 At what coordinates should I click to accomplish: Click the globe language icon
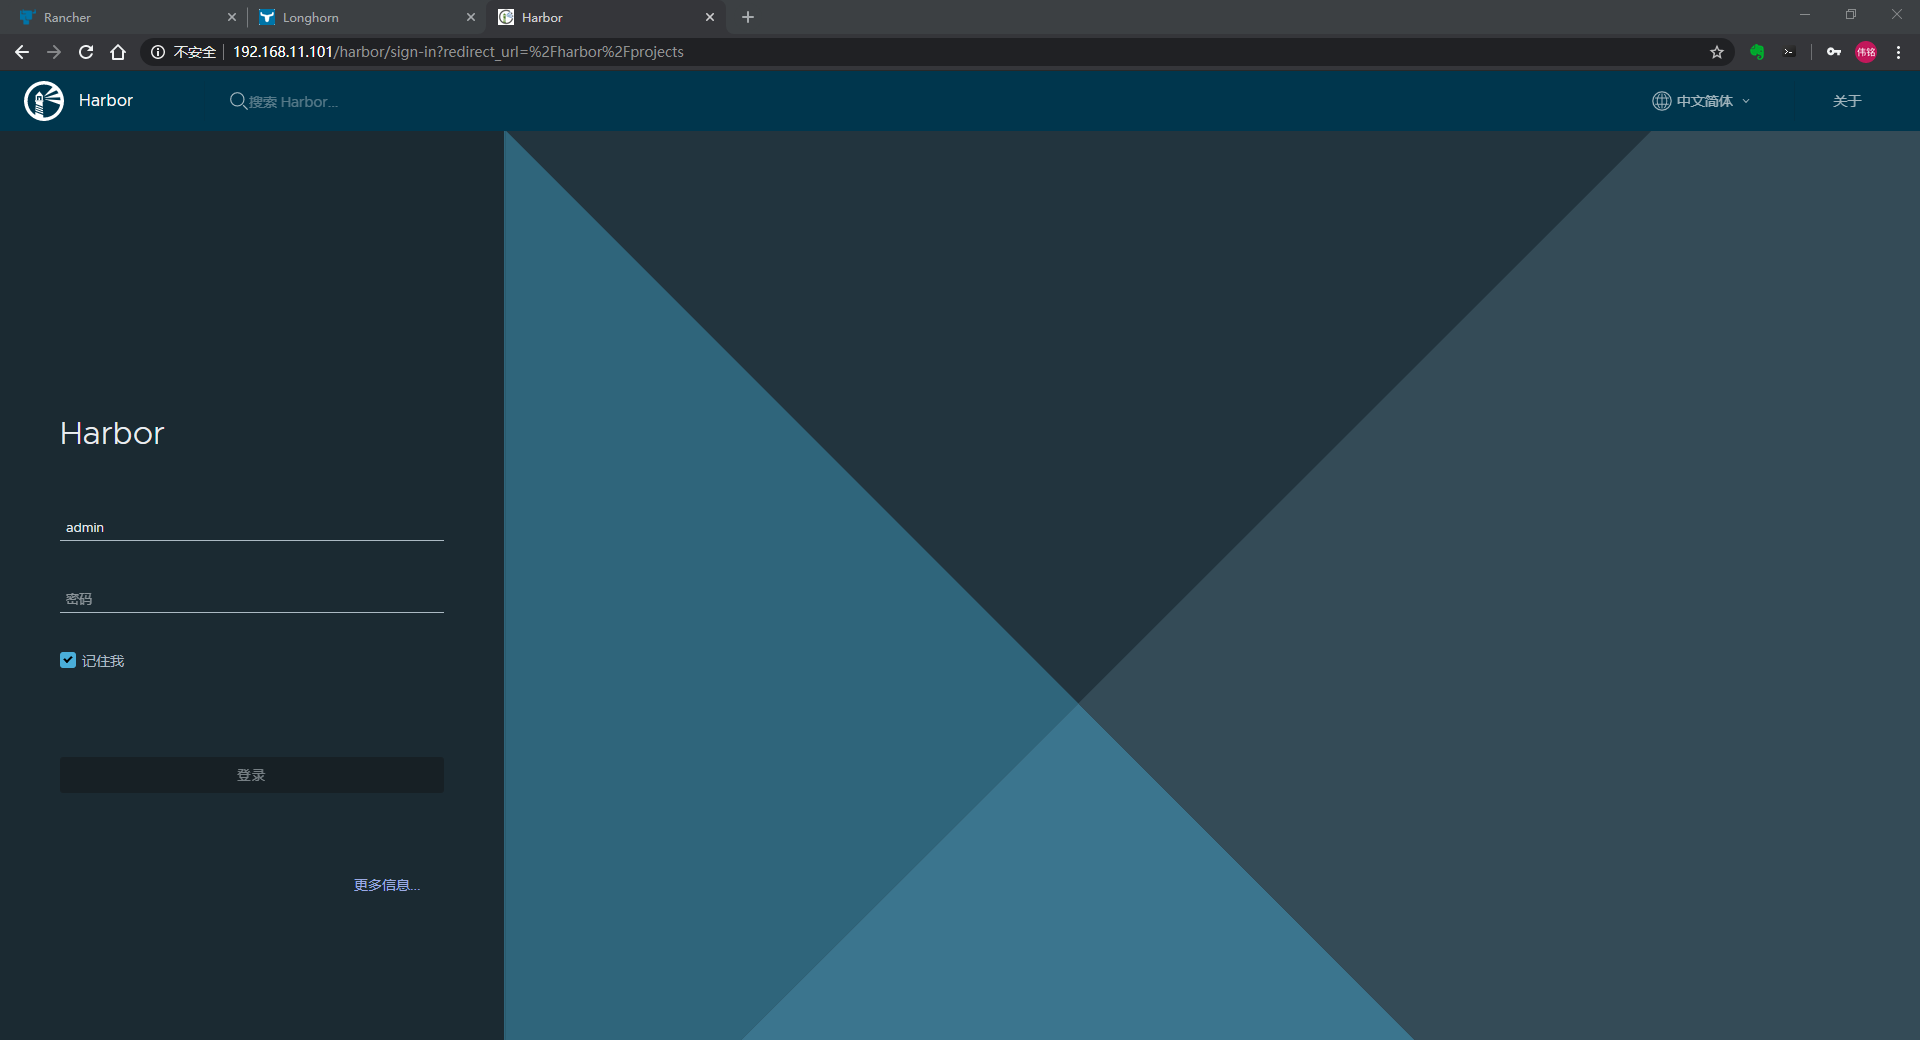(1662, 101)
